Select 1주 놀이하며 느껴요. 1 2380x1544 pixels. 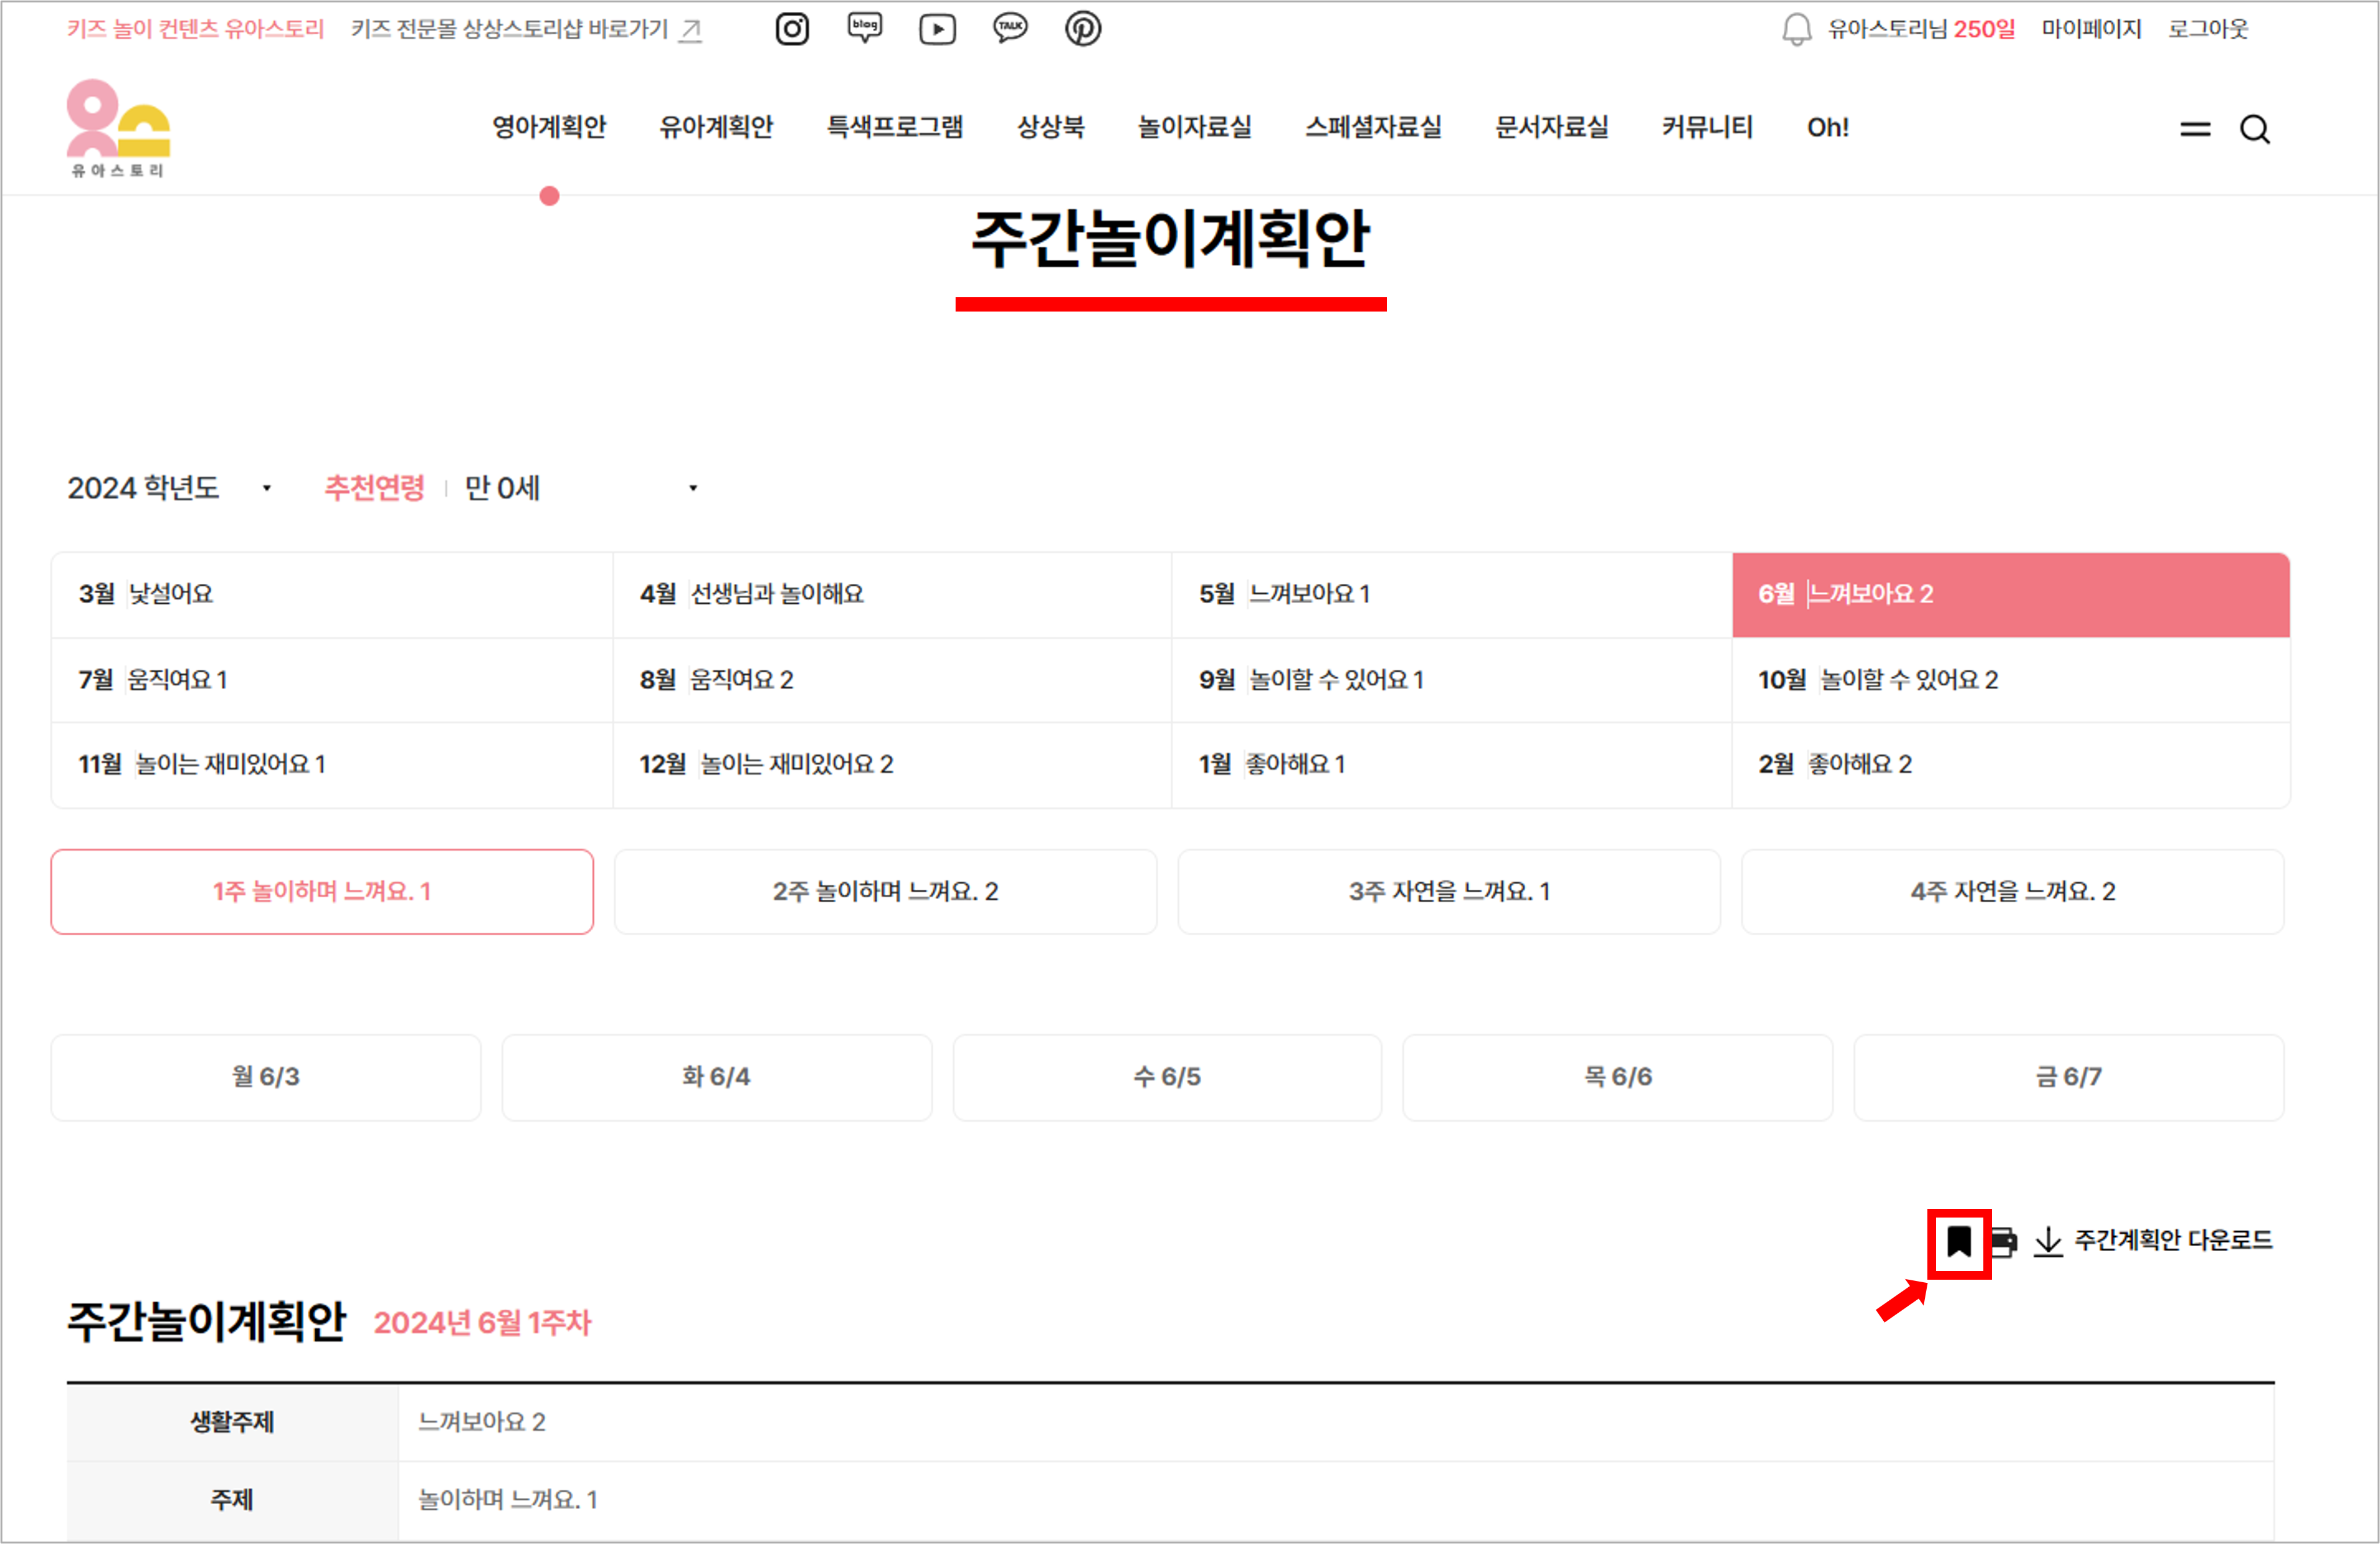pos(322,892)
